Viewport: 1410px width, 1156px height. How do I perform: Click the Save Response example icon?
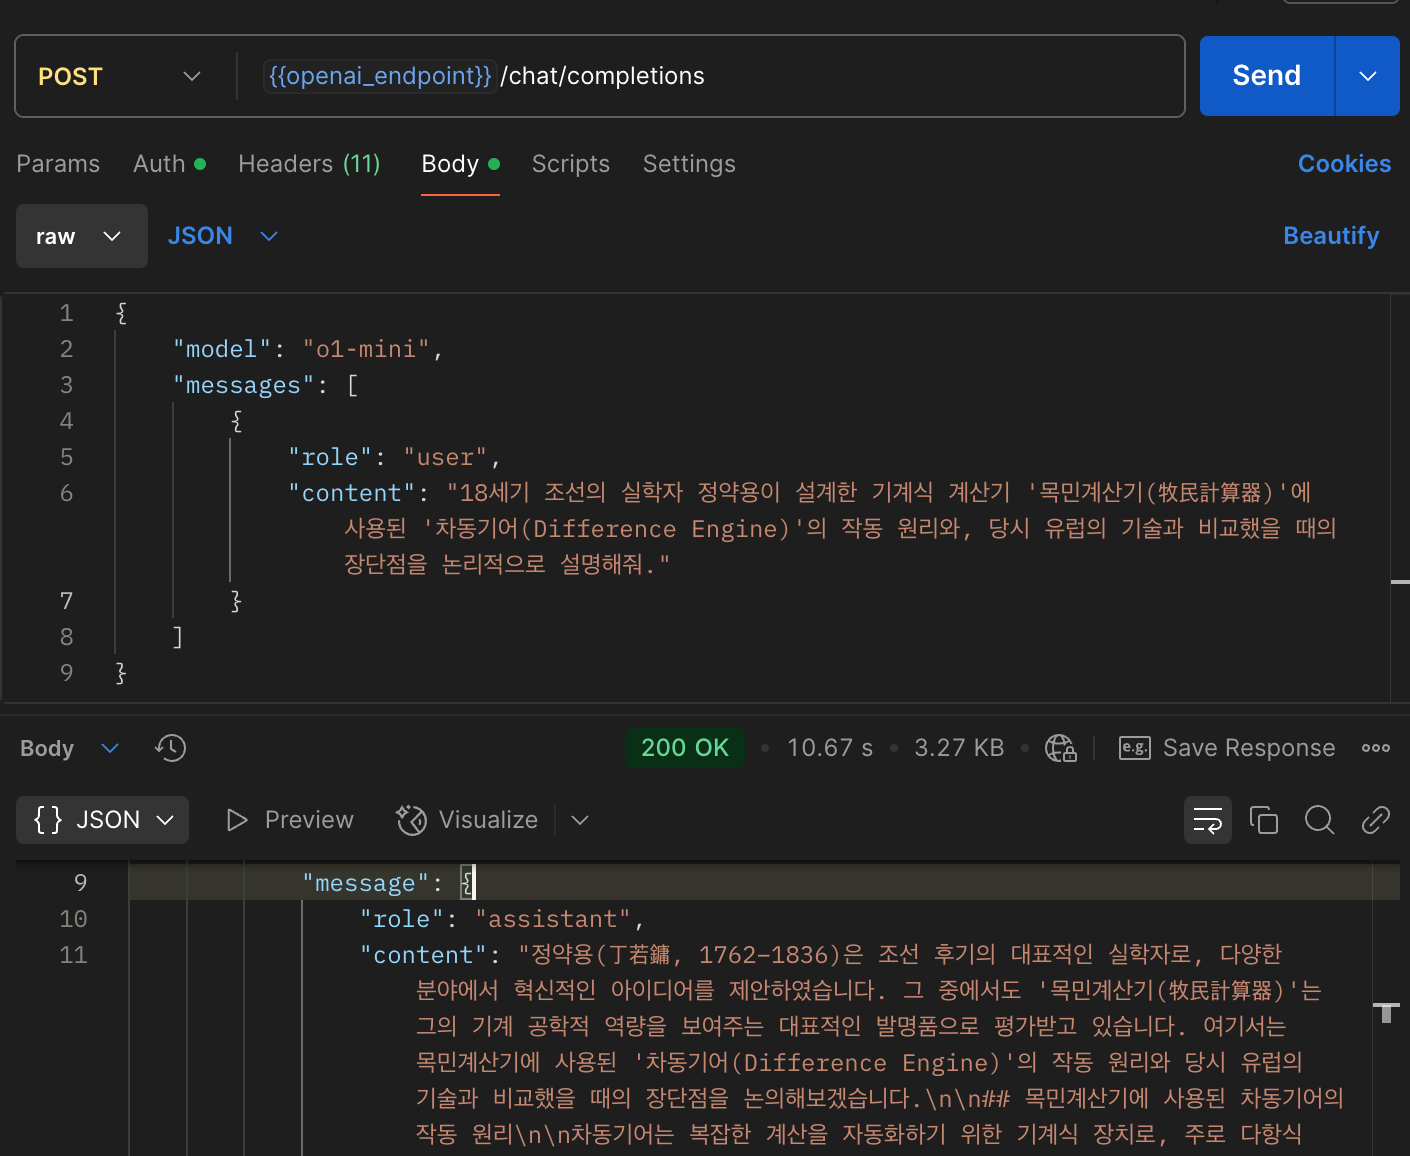coord(1134,748)
